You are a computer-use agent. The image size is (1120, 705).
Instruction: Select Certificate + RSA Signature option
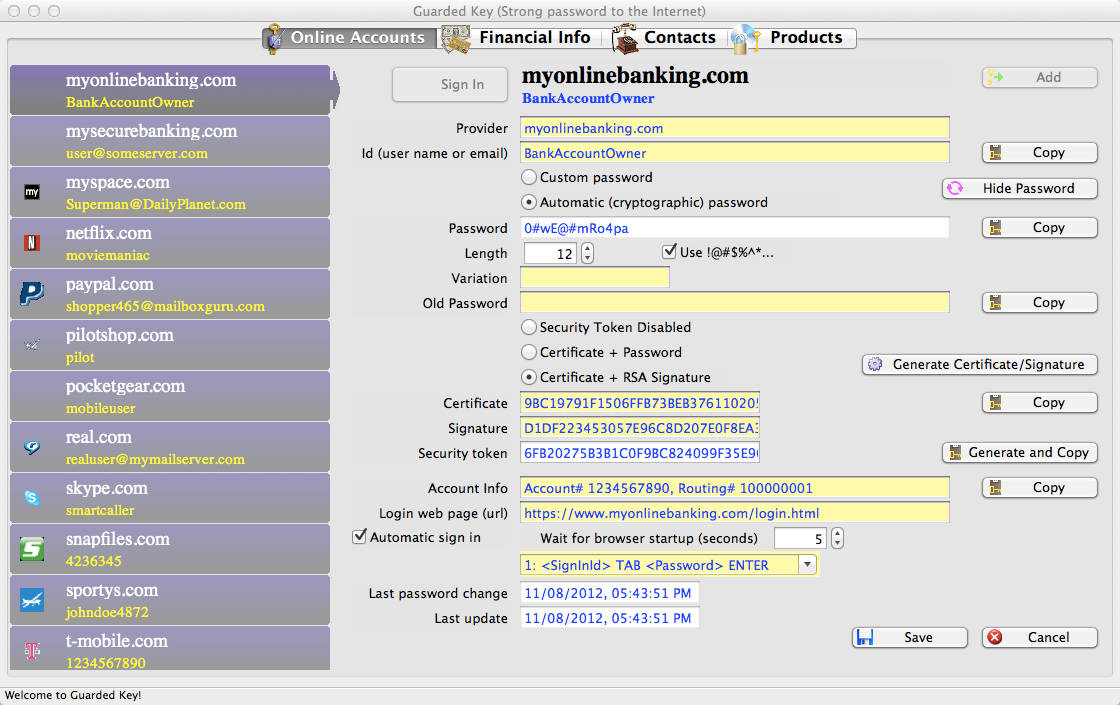[x=529, y=377]
